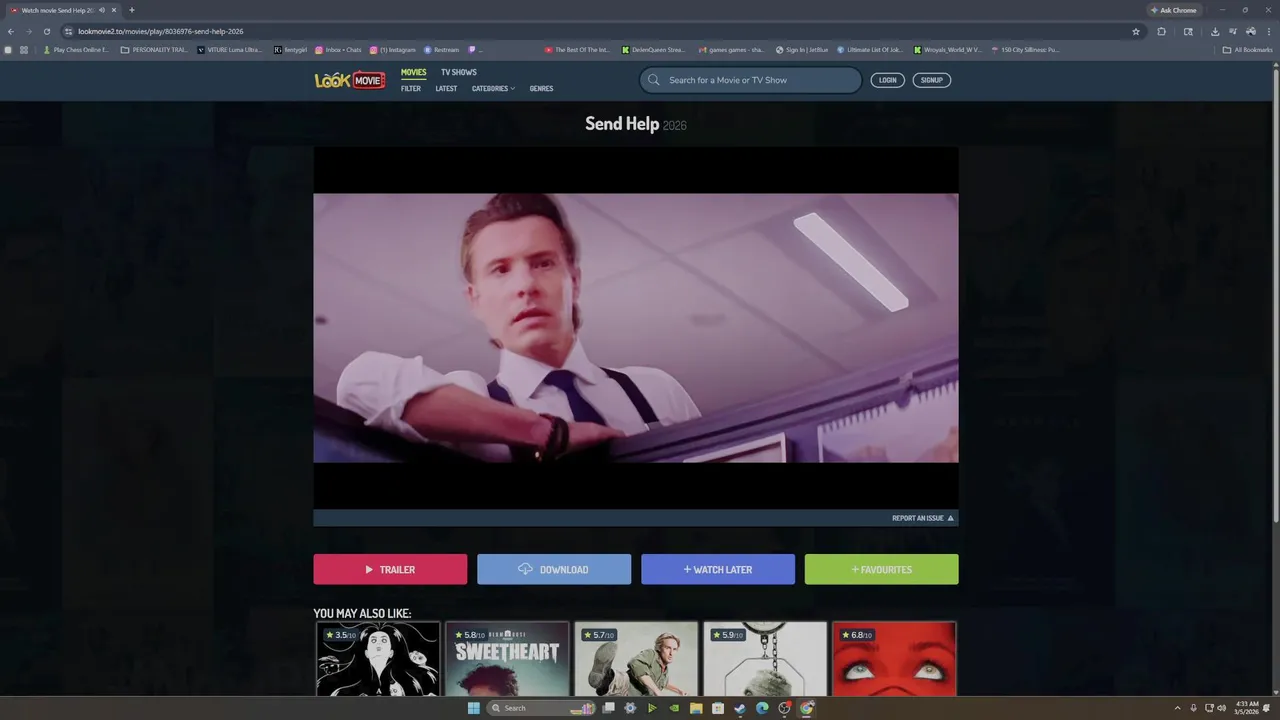Screen dimensions: 1280x720
Task: Go back with the browser back arrow
Action: 11,31
